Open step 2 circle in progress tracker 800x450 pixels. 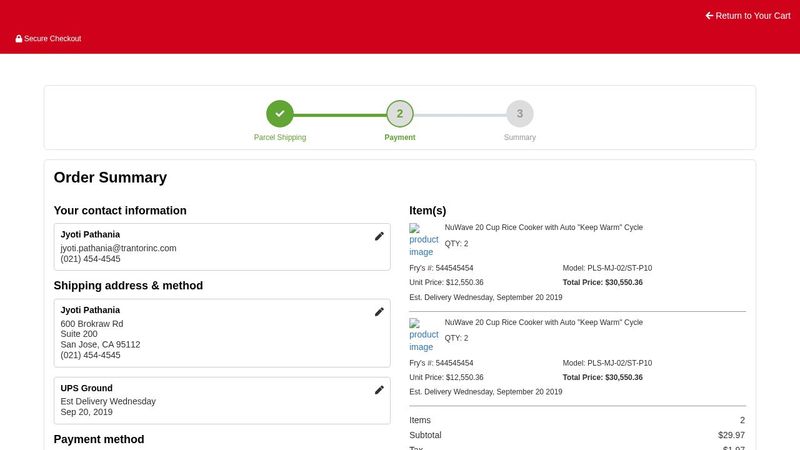tap(400, 114)
